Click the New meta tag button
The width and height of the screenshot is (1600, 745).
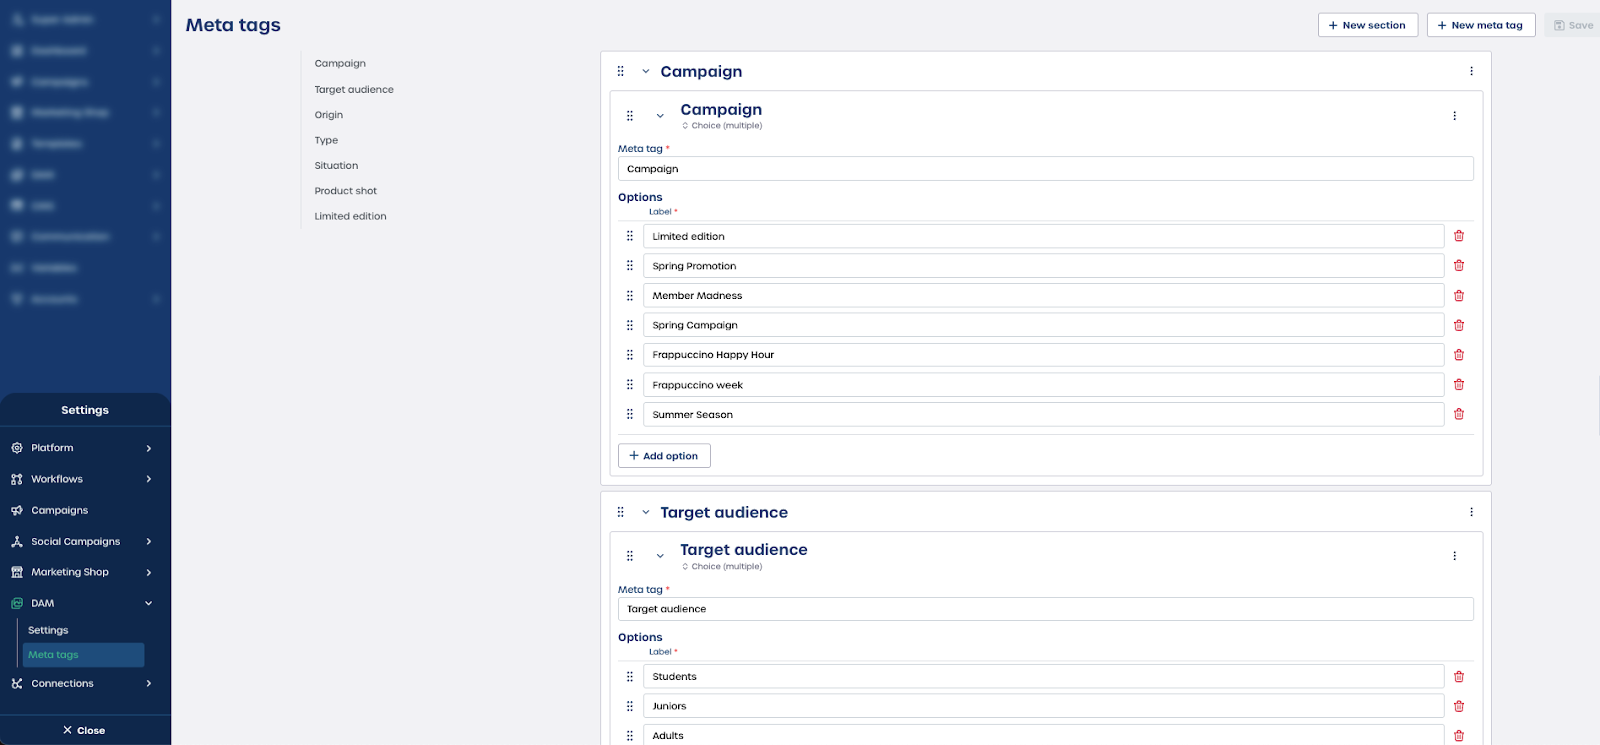[1480, 25]
